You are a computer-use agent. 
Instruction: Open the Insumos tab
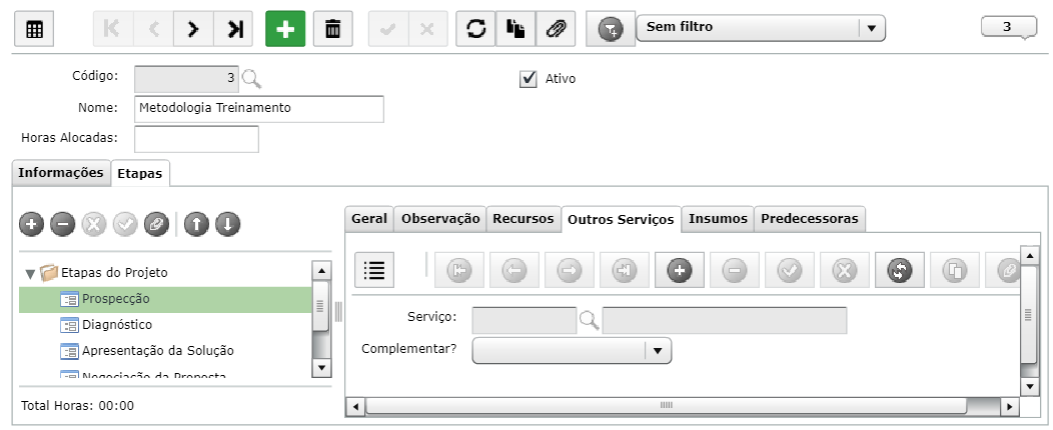click(x=718, y=218)
